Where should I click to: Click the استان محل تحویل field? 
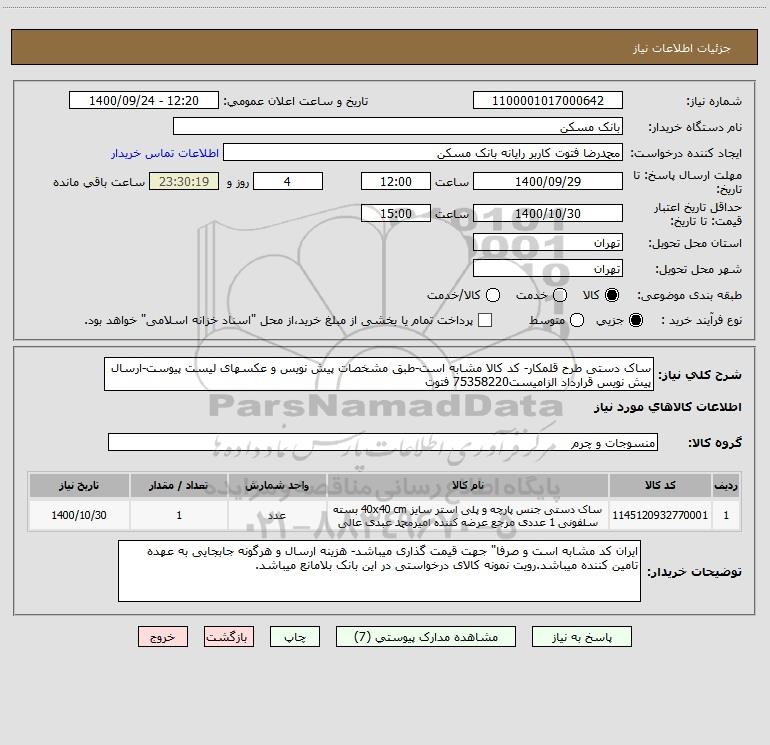(548, 242)
